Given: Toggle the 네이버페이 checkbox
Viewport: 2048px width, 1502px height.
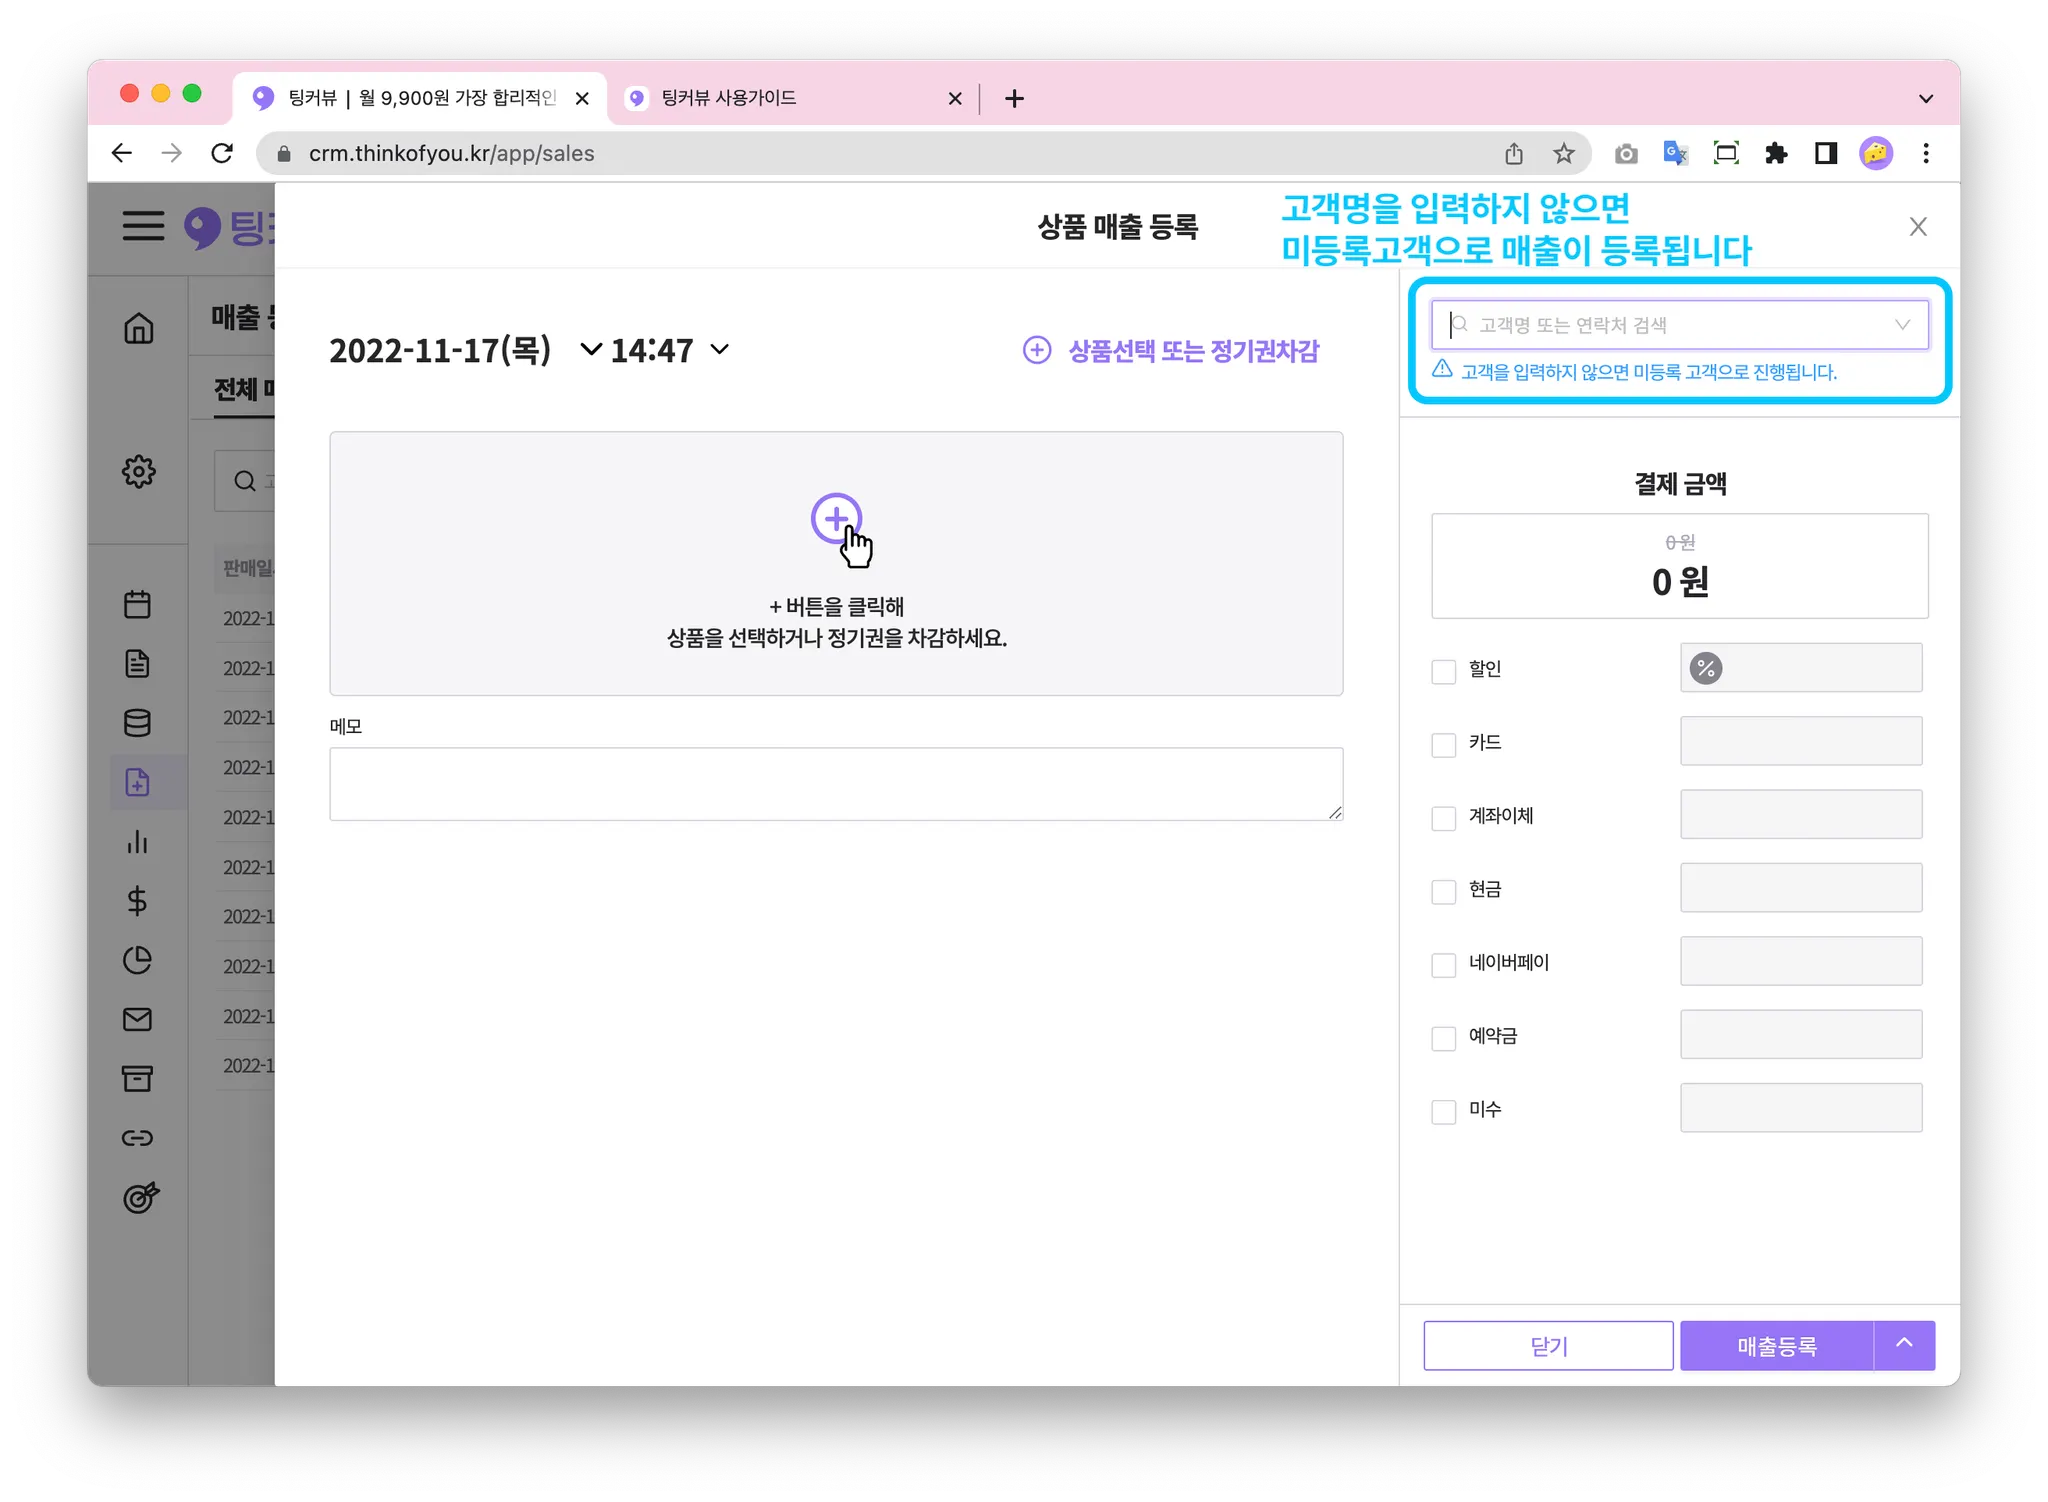Looking at the screenshot, I should (x=1443, y=965).
